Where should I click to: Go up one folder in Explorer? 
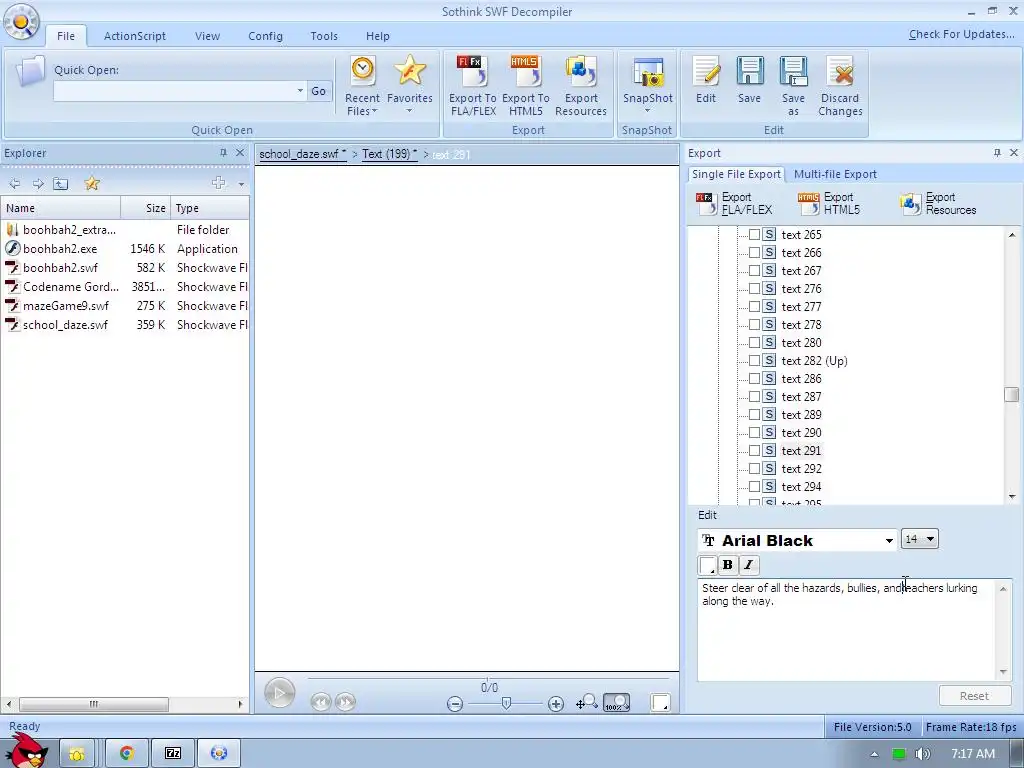coord(61,184)
